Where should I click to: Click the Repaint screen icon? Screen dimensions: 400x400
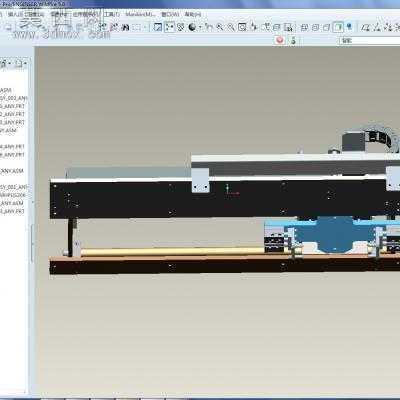point(158,27)
